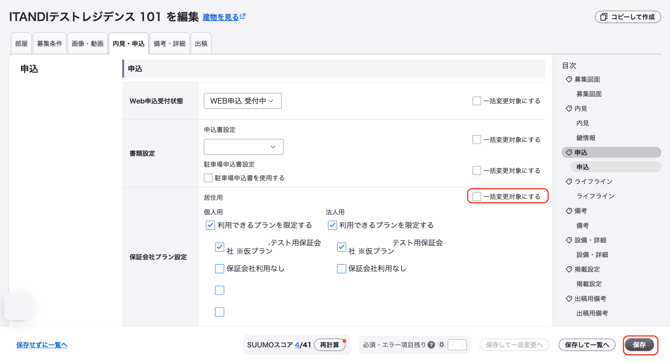Screen dimensions: 670x363
Task: Click the next error arrow in bottom bar
Action: [x=461, y=345]
